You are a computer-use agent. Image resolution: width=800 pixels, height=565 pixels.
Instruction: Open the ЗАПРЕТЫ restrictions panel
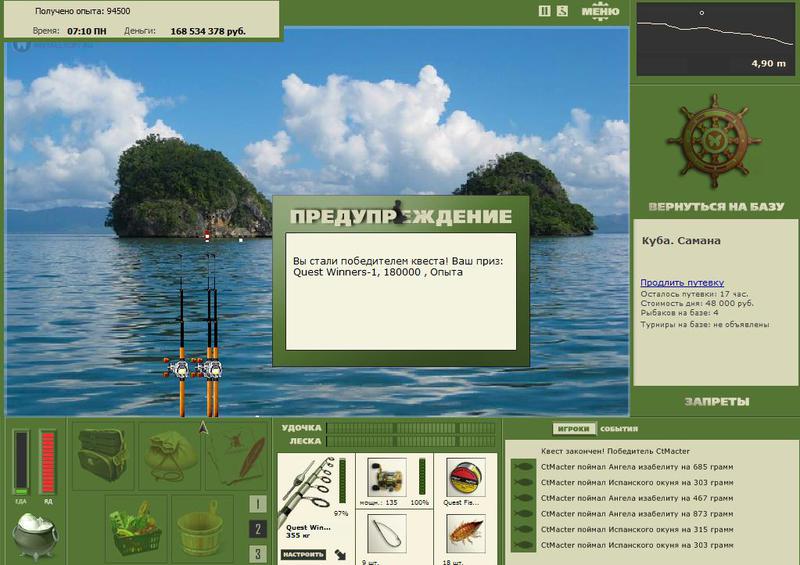click(717, 402)
